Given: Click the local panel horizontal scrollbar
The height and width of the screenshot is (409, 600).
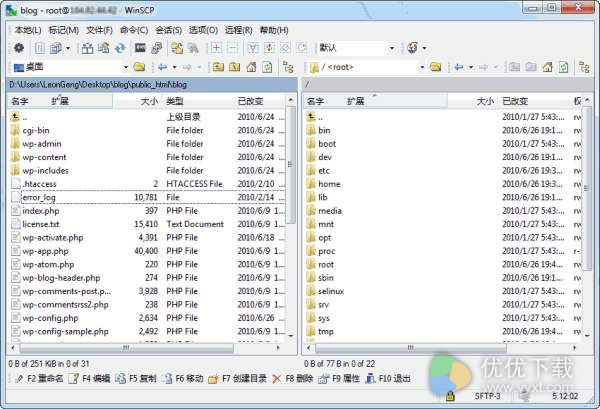Looking at the screenshot, I should click(126, 348).
